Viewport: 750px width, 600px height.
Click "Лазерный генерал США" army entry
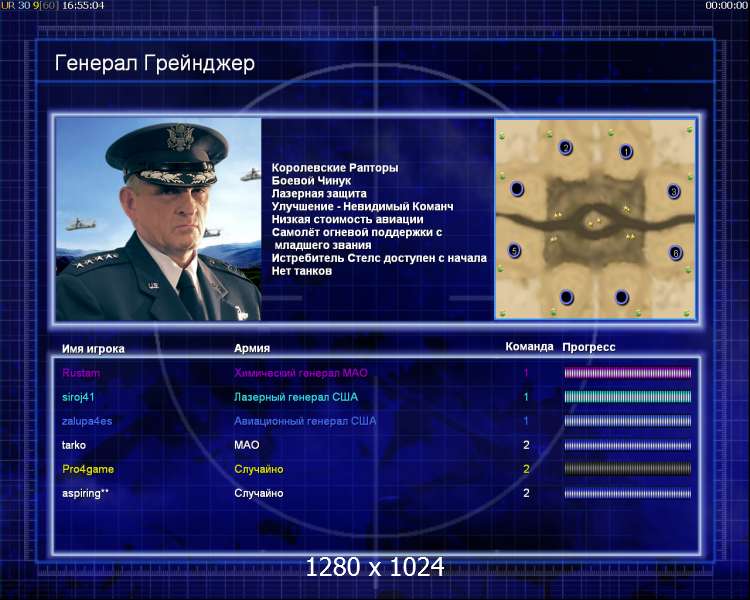click(x=296, y=397)
